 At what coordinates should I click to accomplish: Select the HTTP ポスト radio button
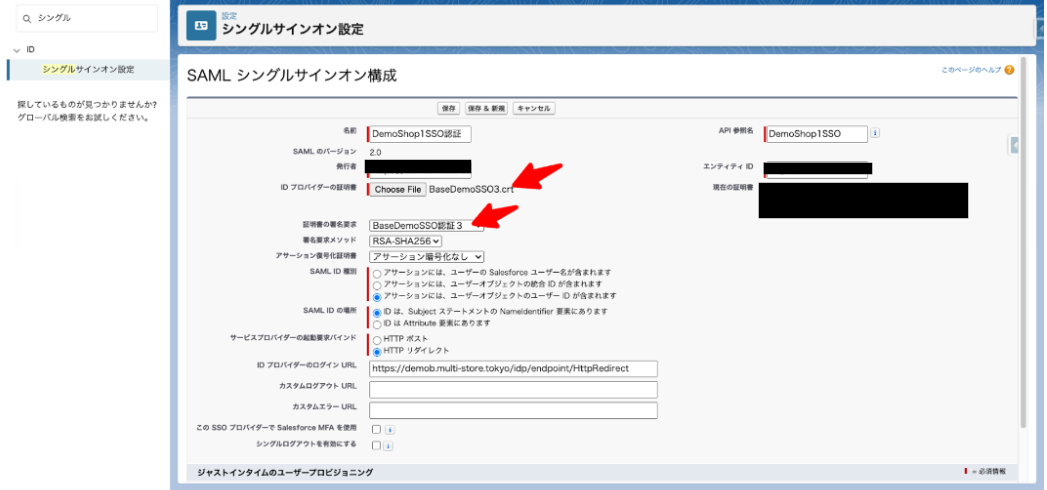(x=376, y=340)
